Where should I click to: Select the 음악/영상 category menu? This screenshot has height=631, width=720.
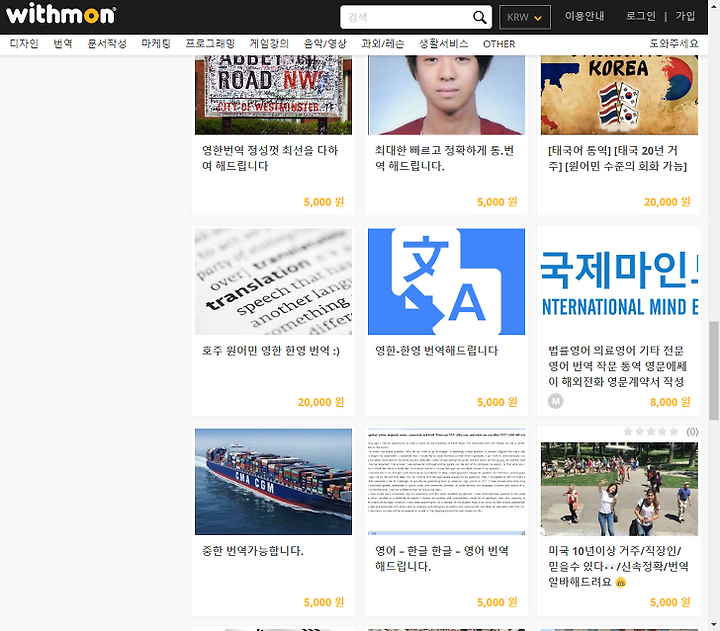click(325, 44)
